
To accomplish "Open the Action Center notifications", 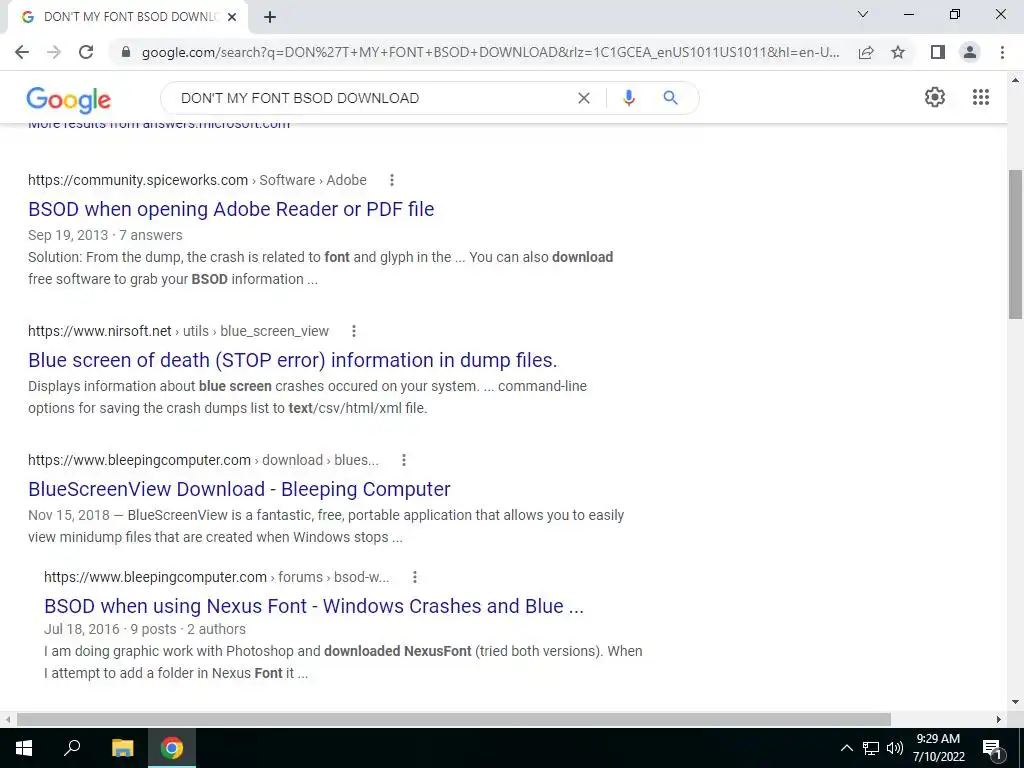I will coord(992,748).
